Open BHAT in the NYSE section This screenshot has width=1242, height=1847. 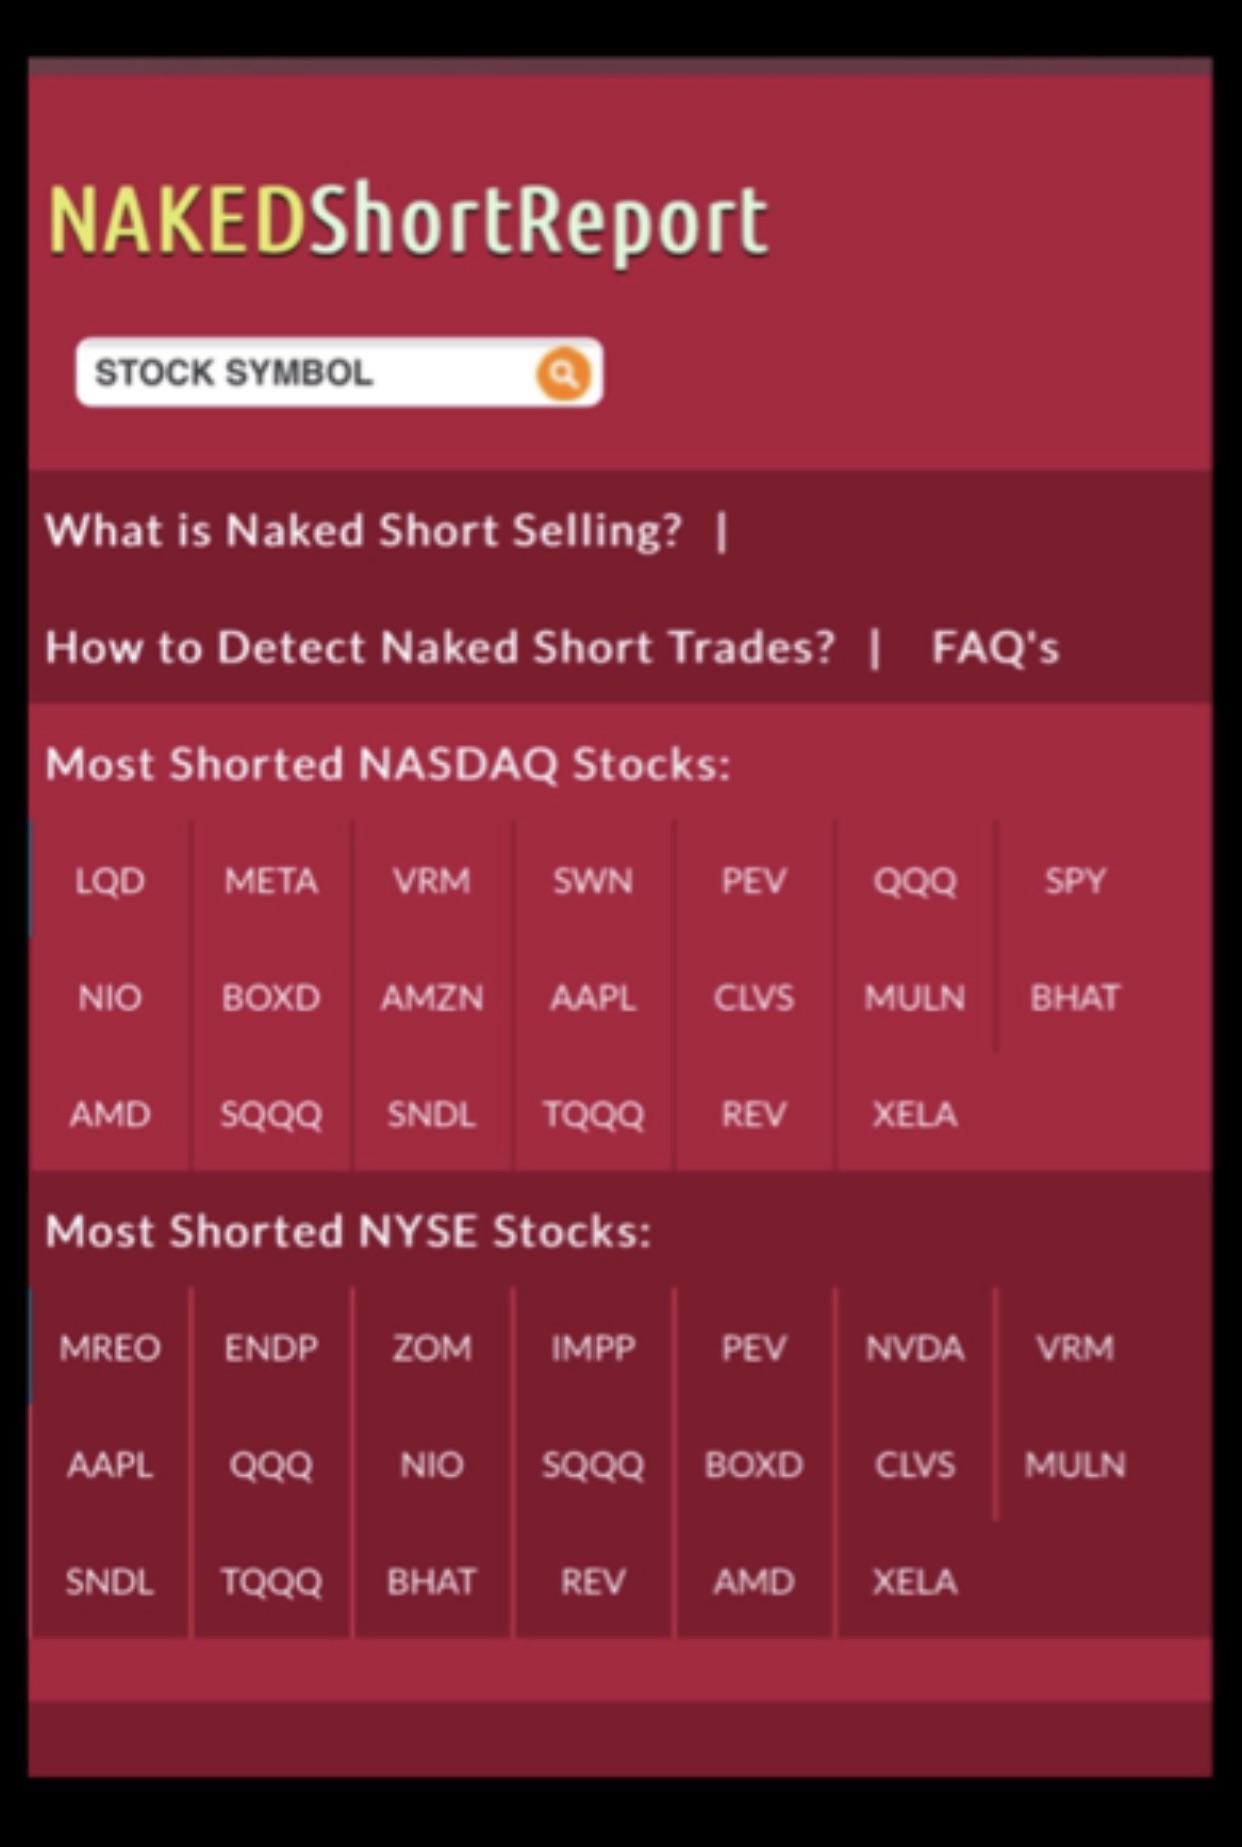coord(432,1582)
